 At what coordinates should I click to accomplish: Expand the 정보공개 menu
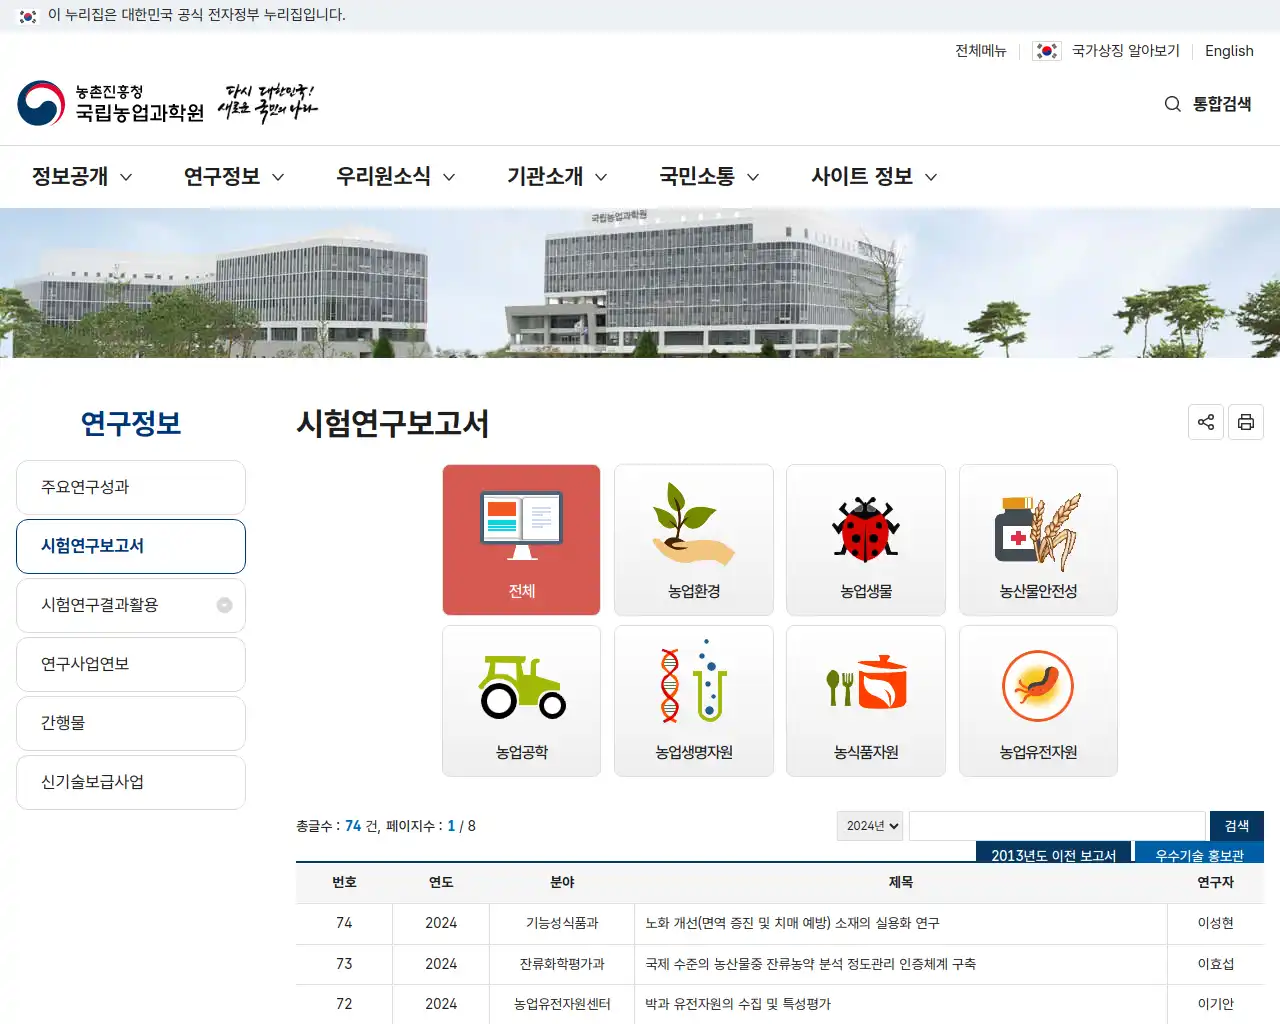tap(82, 177)
